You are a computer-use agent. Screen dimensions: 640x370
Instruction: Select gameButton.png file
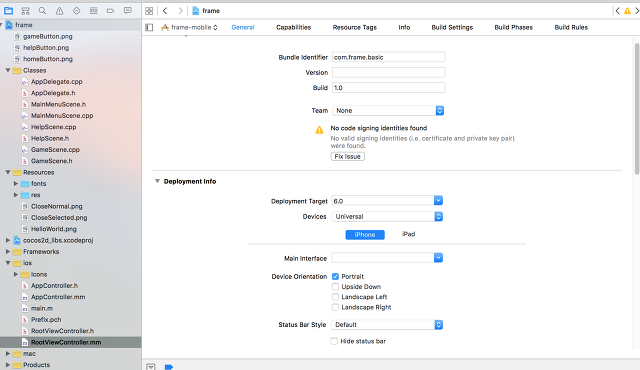click(48, 36)
